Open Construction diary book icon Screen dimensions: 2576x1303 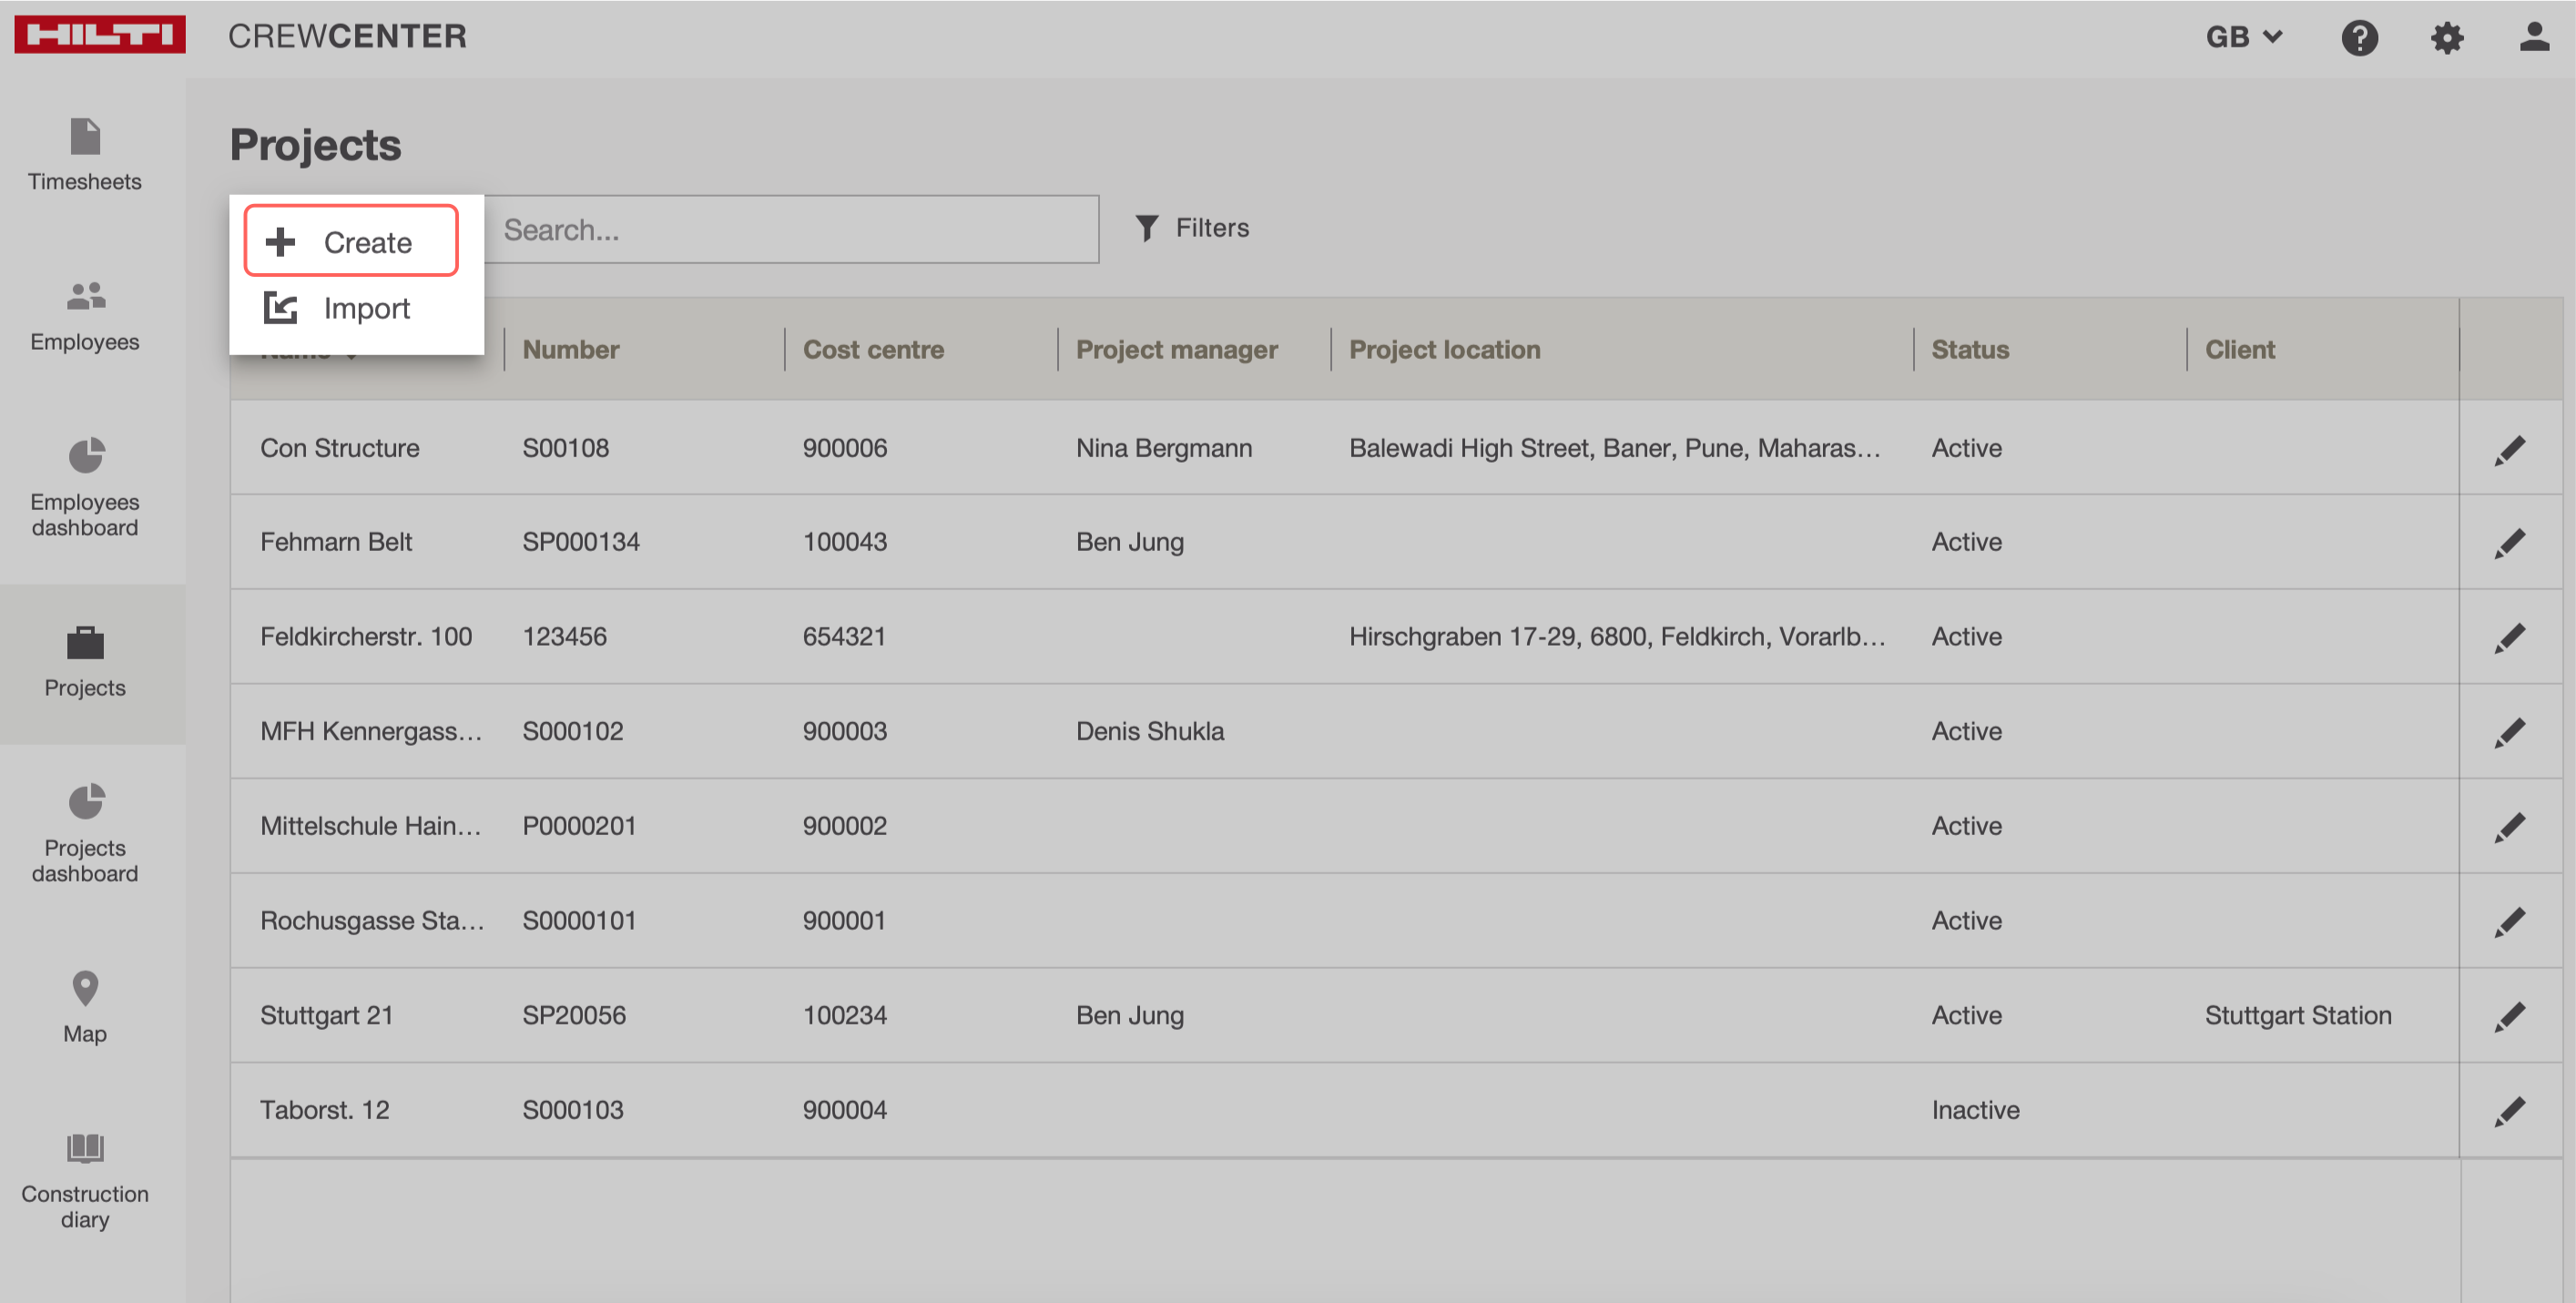(x=85, y=1147)
